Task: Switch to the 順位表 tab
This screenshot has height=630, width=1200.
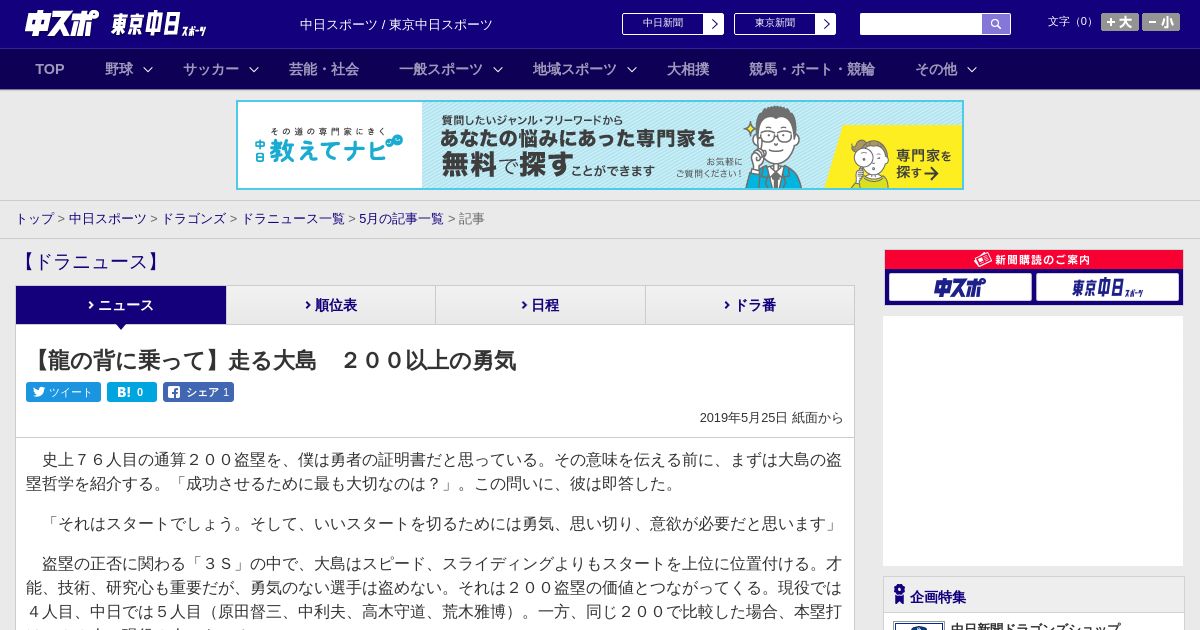Action: 331,305
